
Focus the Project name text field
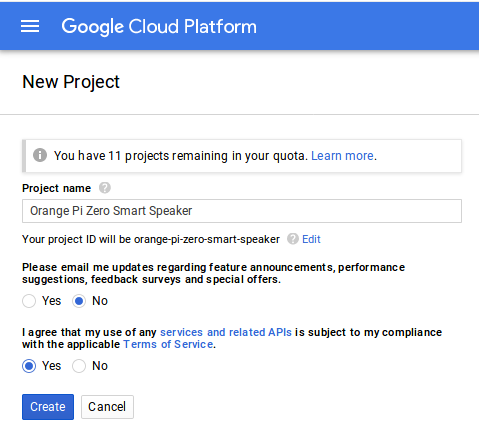point(242,211)
